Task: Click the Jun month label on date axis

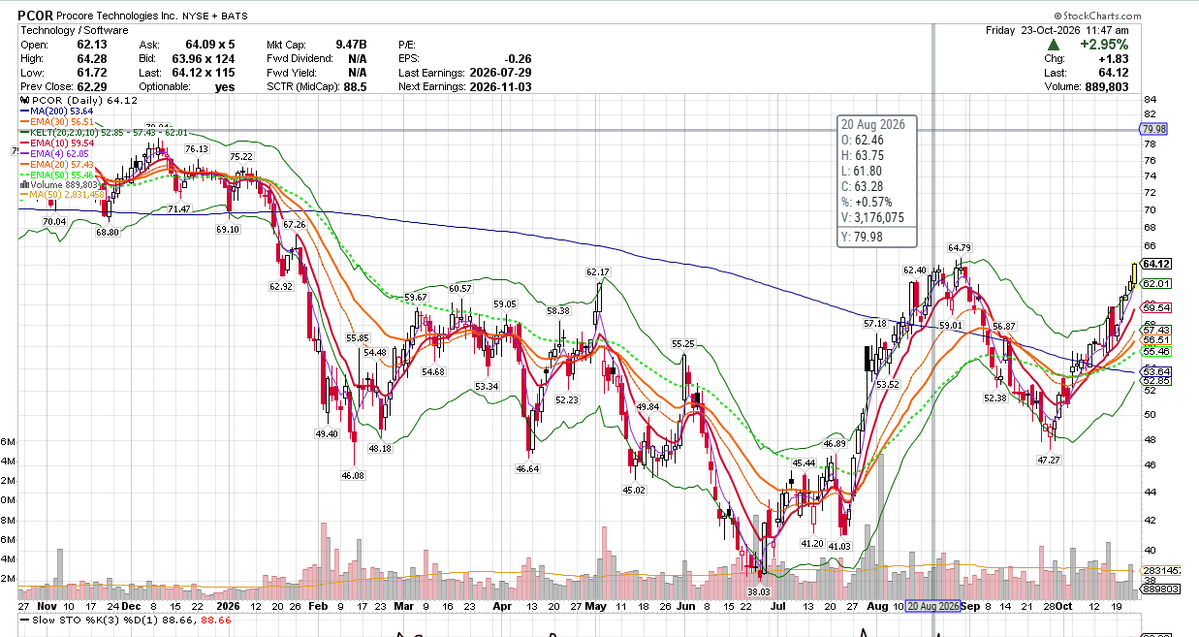Action: pos(685,606)
